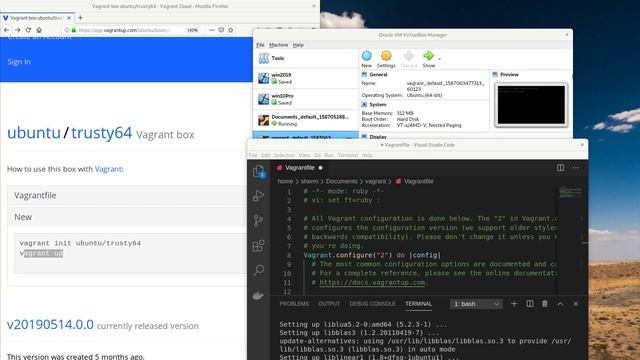Go to Firefox home page
Image resolution: width=640 pixels, height=360 pixels.
39,30
